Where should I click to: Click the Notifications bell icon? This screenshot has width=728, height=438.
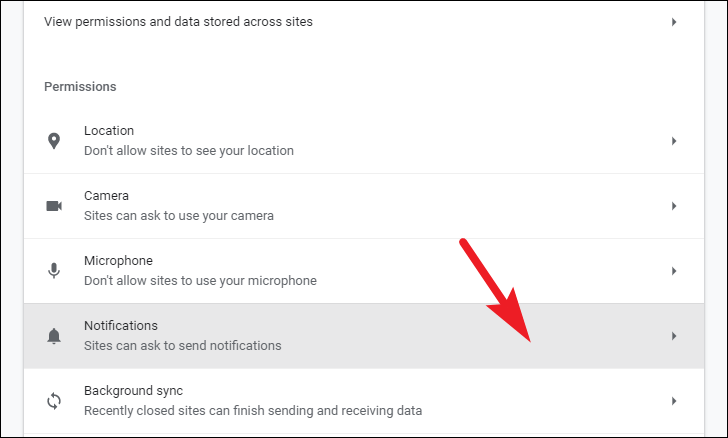pyautogui.click(x=54, y=336)
